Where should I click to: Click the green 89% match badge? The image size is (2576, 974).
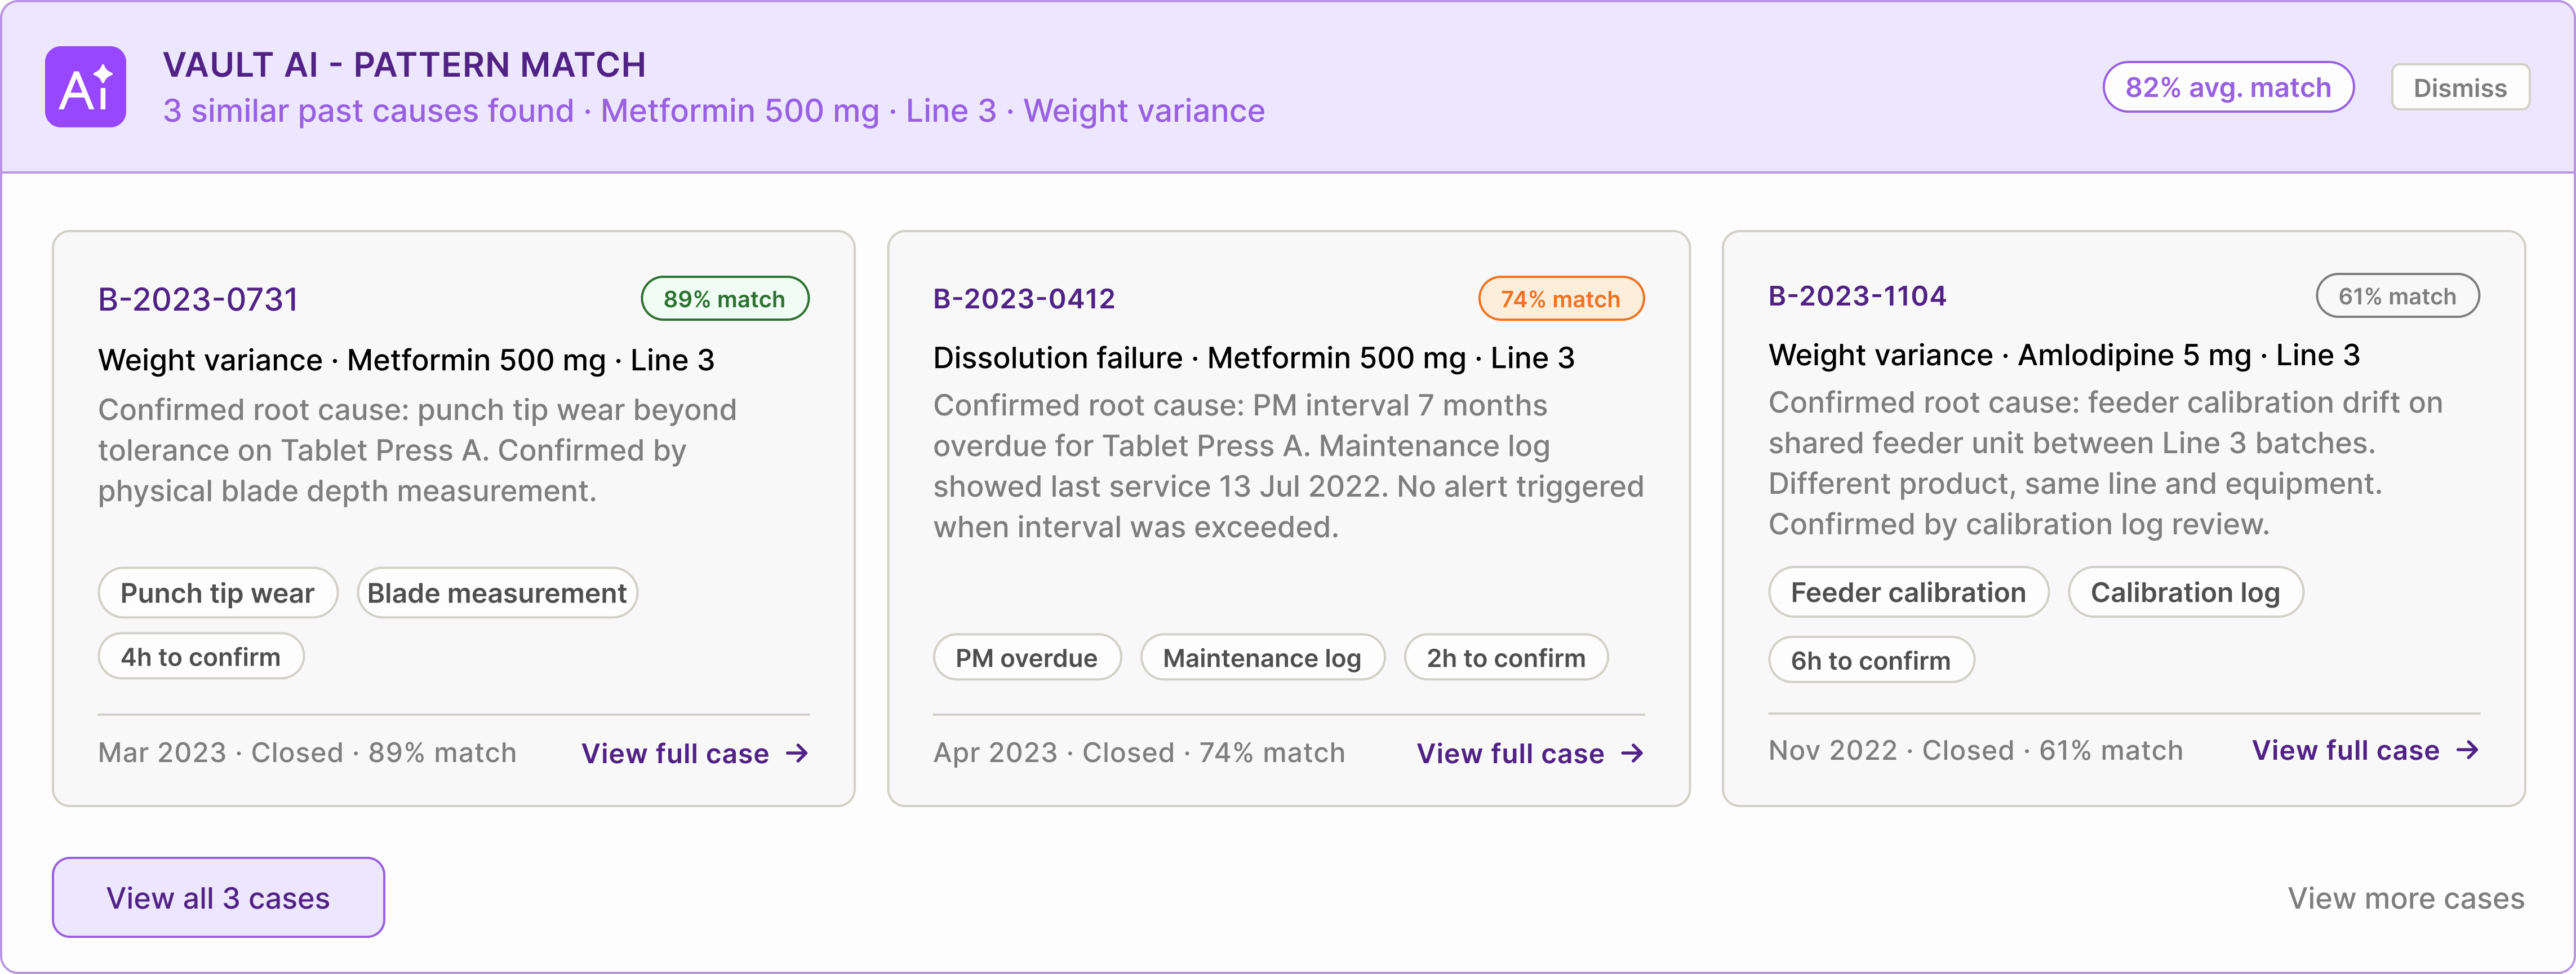pos(724,299)
